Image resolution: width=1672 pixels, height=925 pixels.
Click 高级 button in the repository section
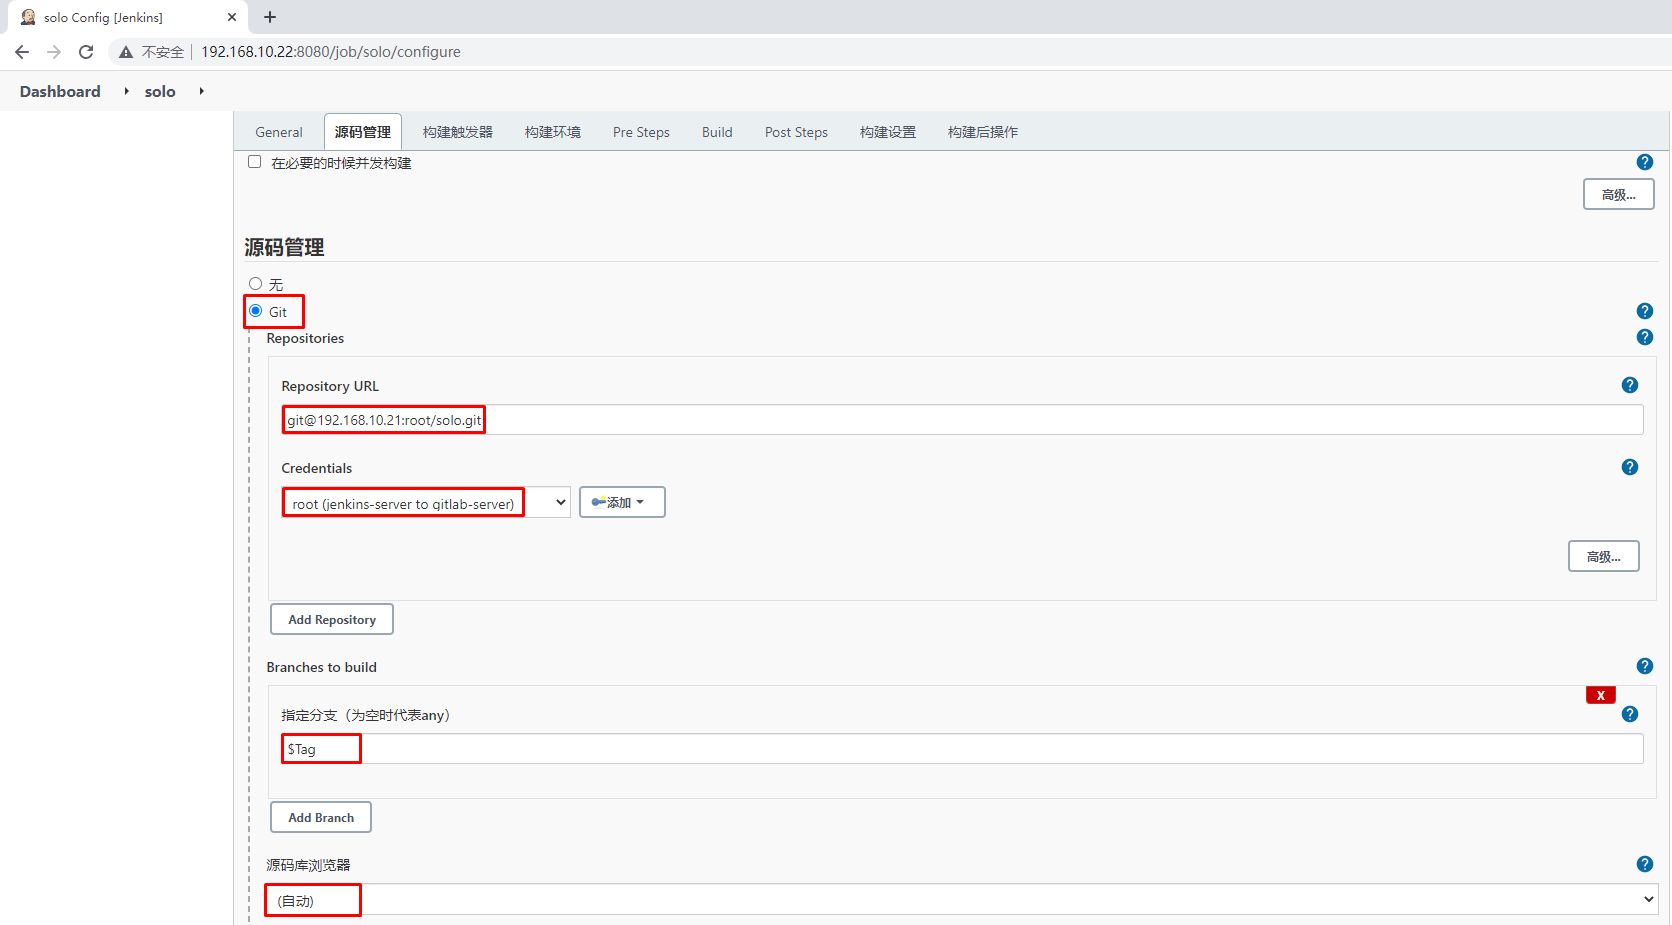(x=1604, y=556)
